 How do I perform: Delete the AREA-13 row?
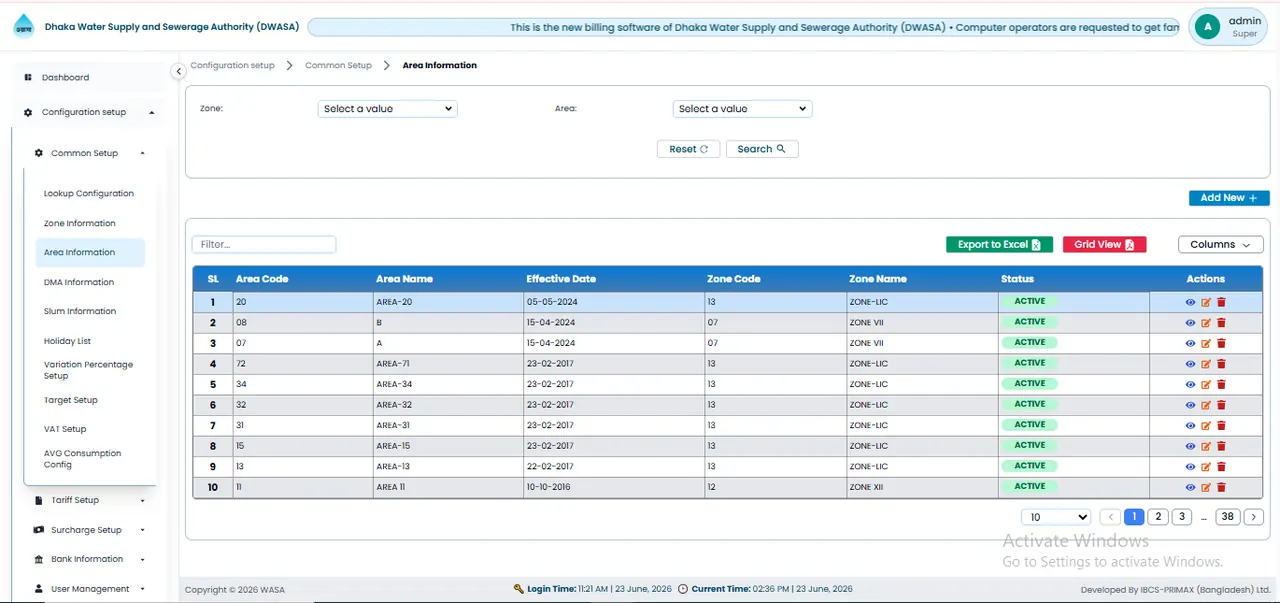[x=1221, y=466]
